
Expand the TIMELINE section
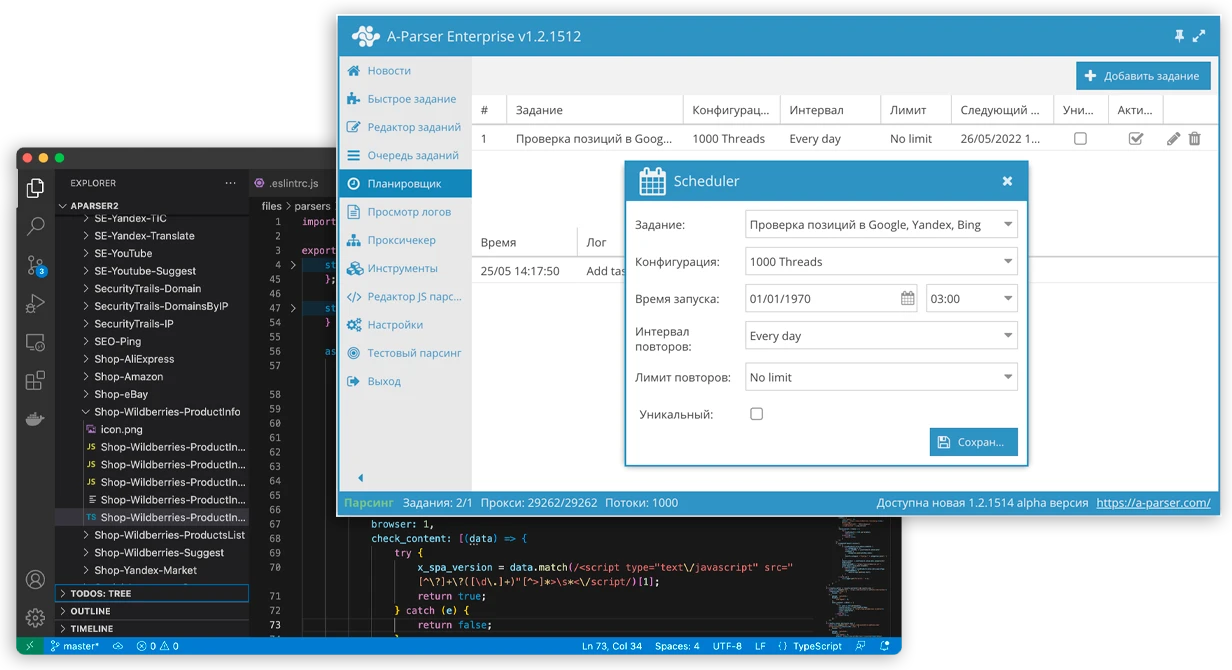point(152,629)
